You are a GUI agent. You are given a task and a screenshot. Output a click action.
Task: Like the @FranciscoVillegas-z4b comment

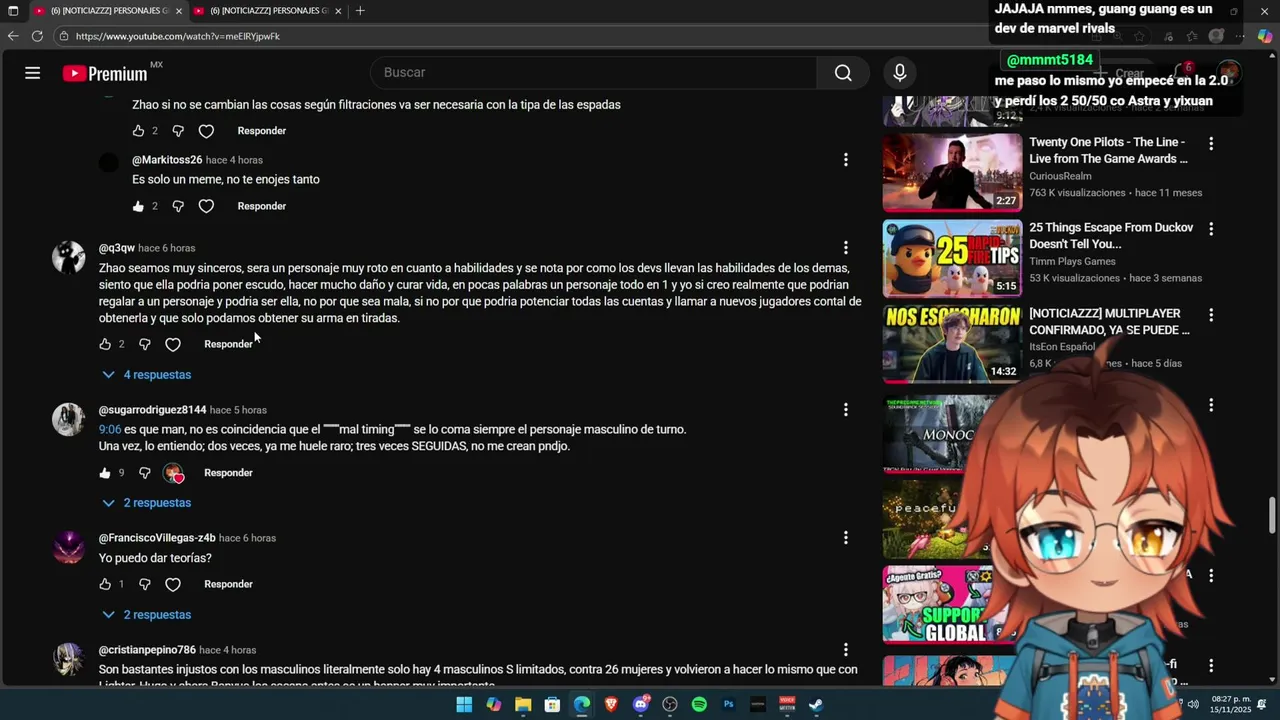(105, 584)
